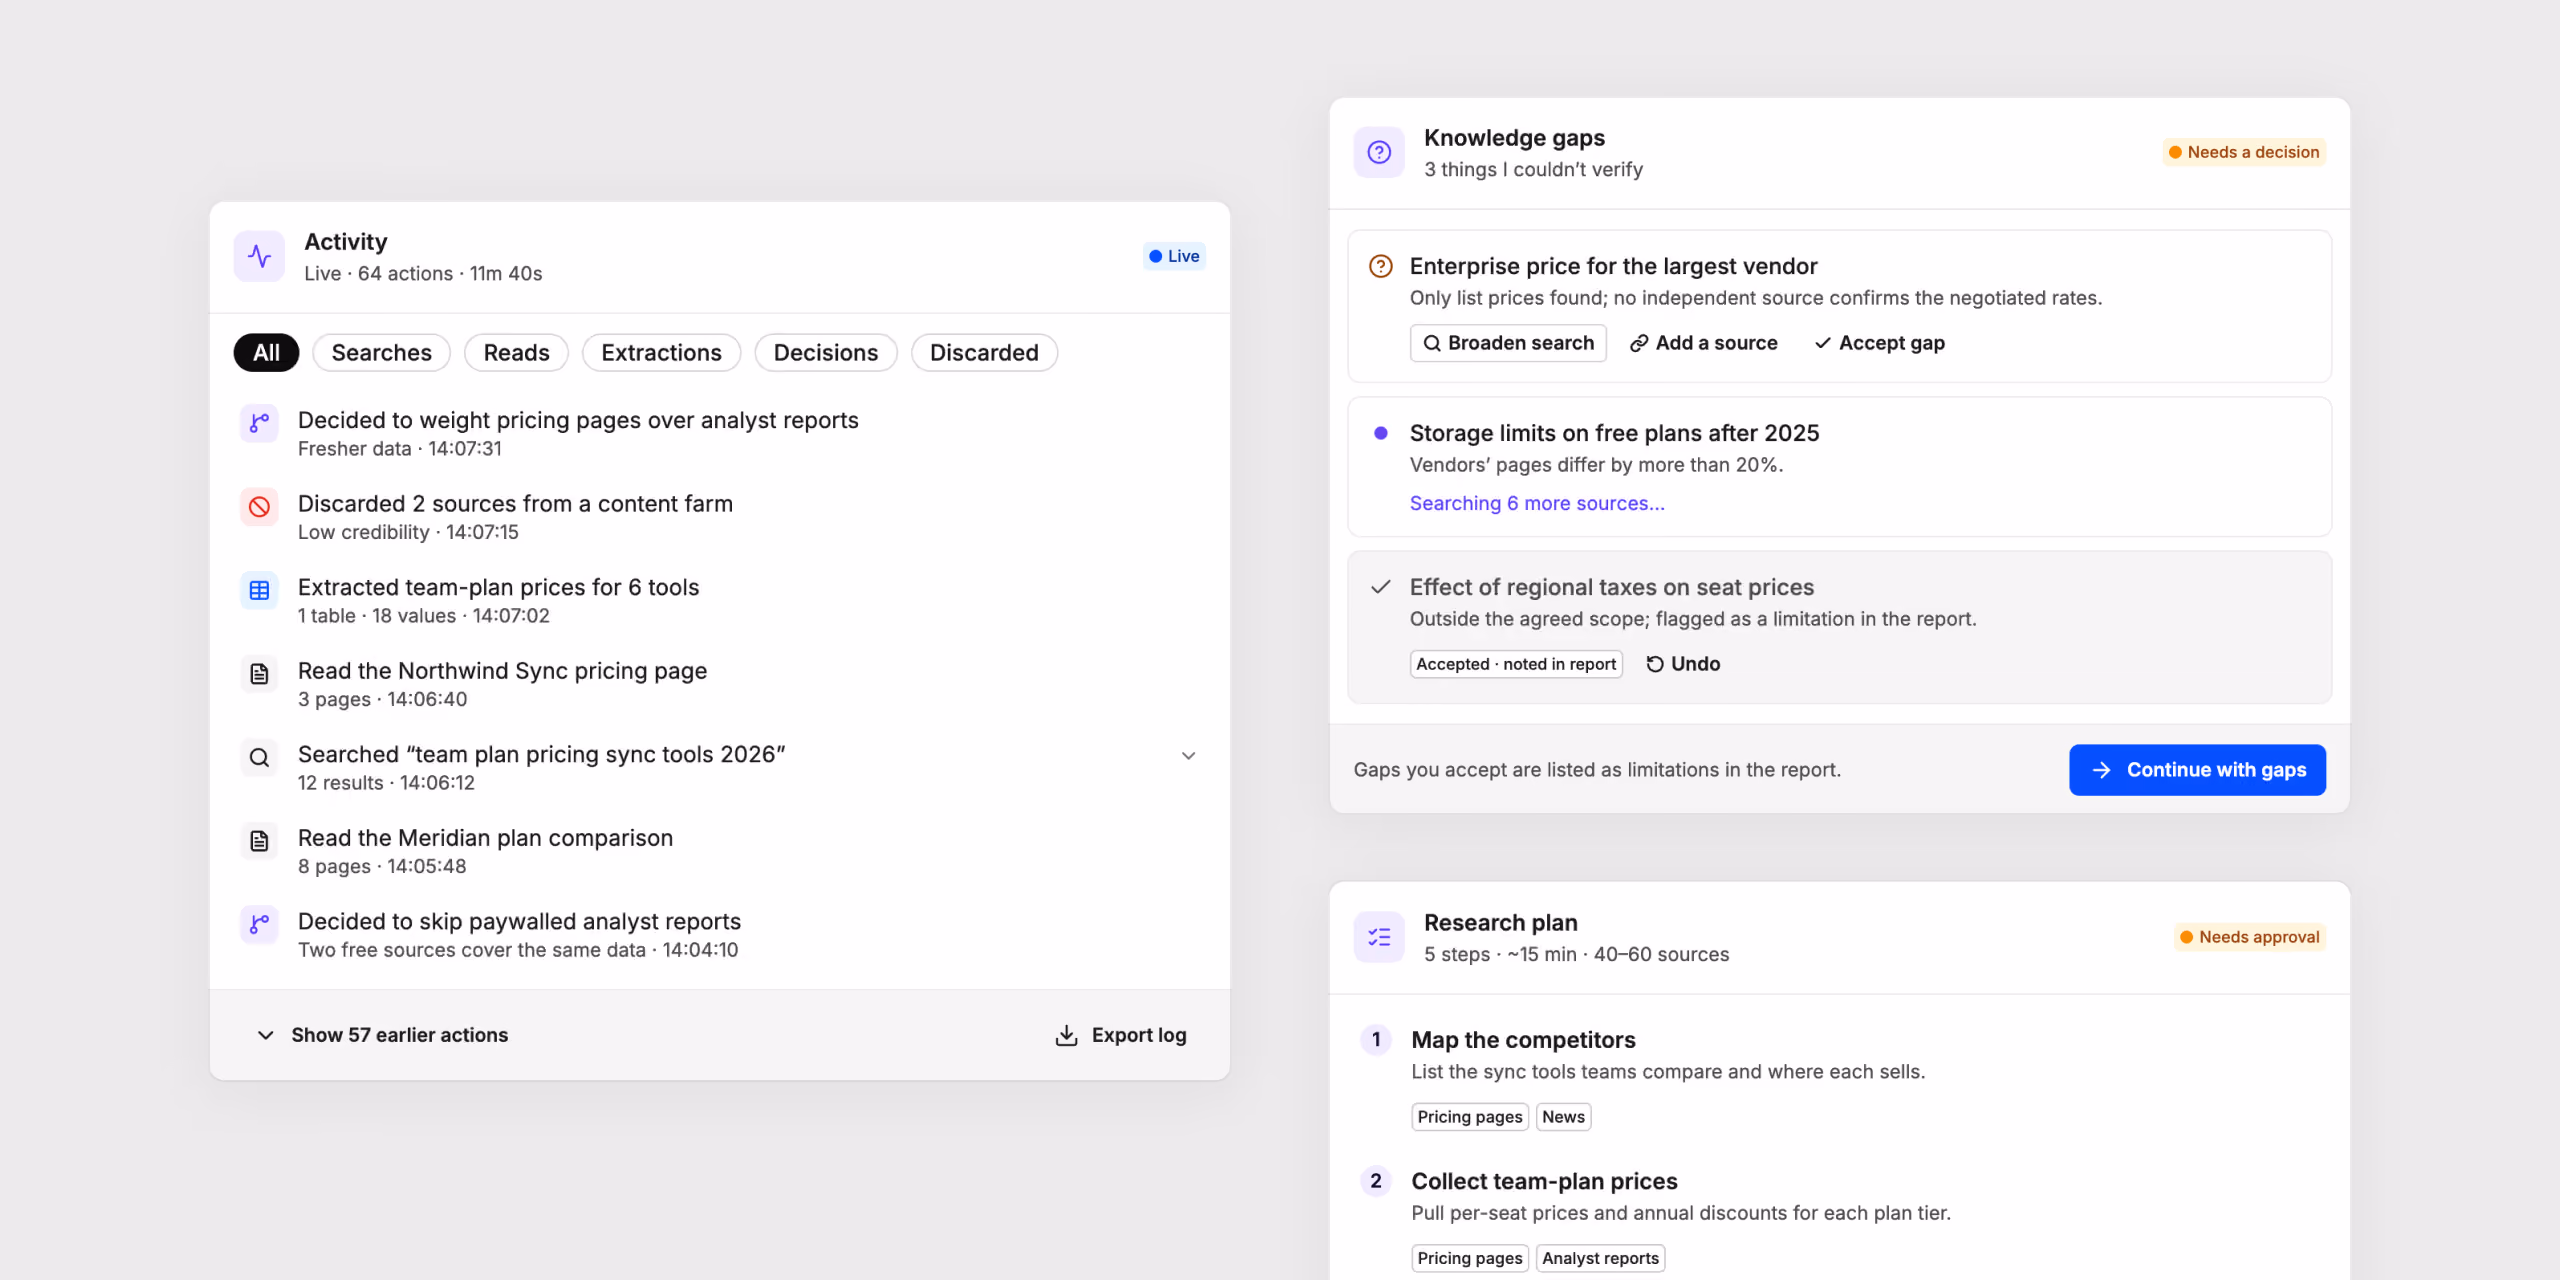Click the magnifier icon beside 'Searched team plan pricing'
The width and height of the screenshot is (2560, 1280).
259,757
